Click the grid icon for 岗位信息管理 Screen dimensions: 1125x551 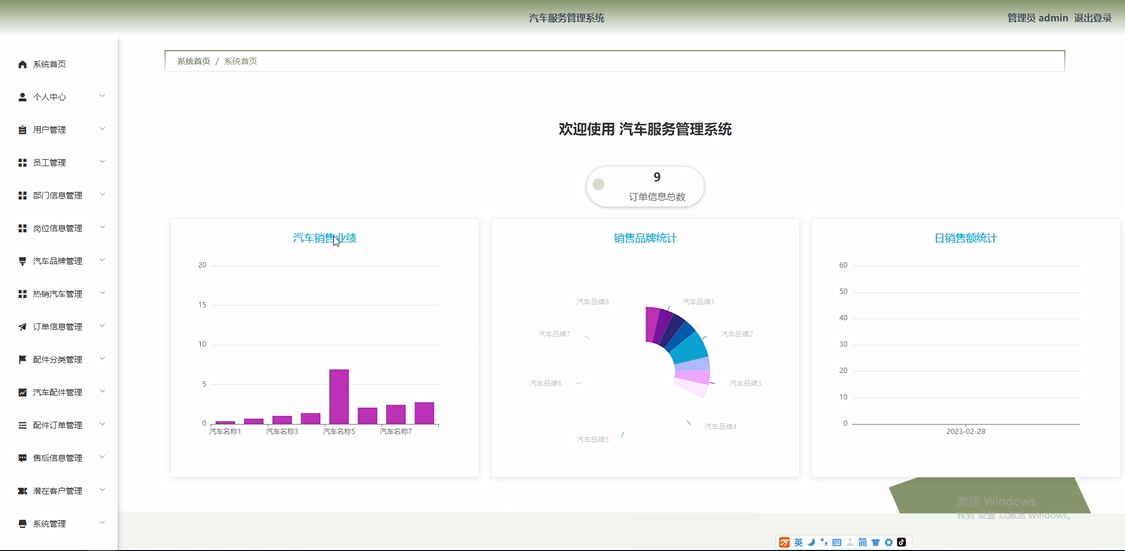click(x=22, y=228)
